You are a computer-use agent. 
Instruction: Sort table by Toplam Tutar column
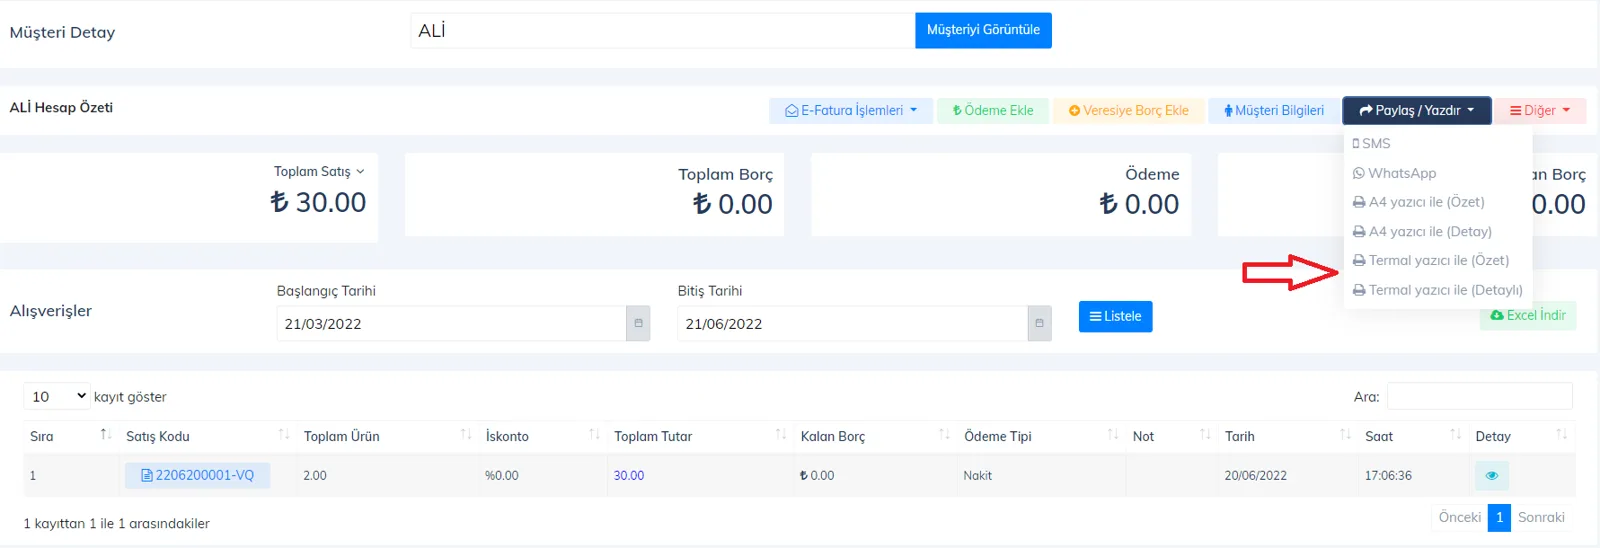pos(700,436)
